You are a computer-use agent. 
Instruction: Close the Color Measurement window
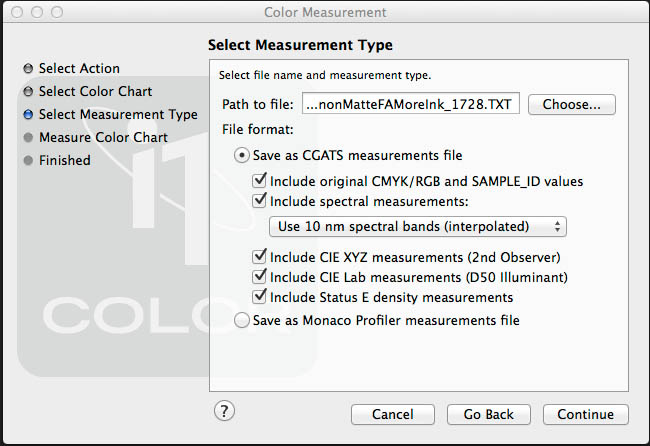pyautogui.click(x=13, y=13)
